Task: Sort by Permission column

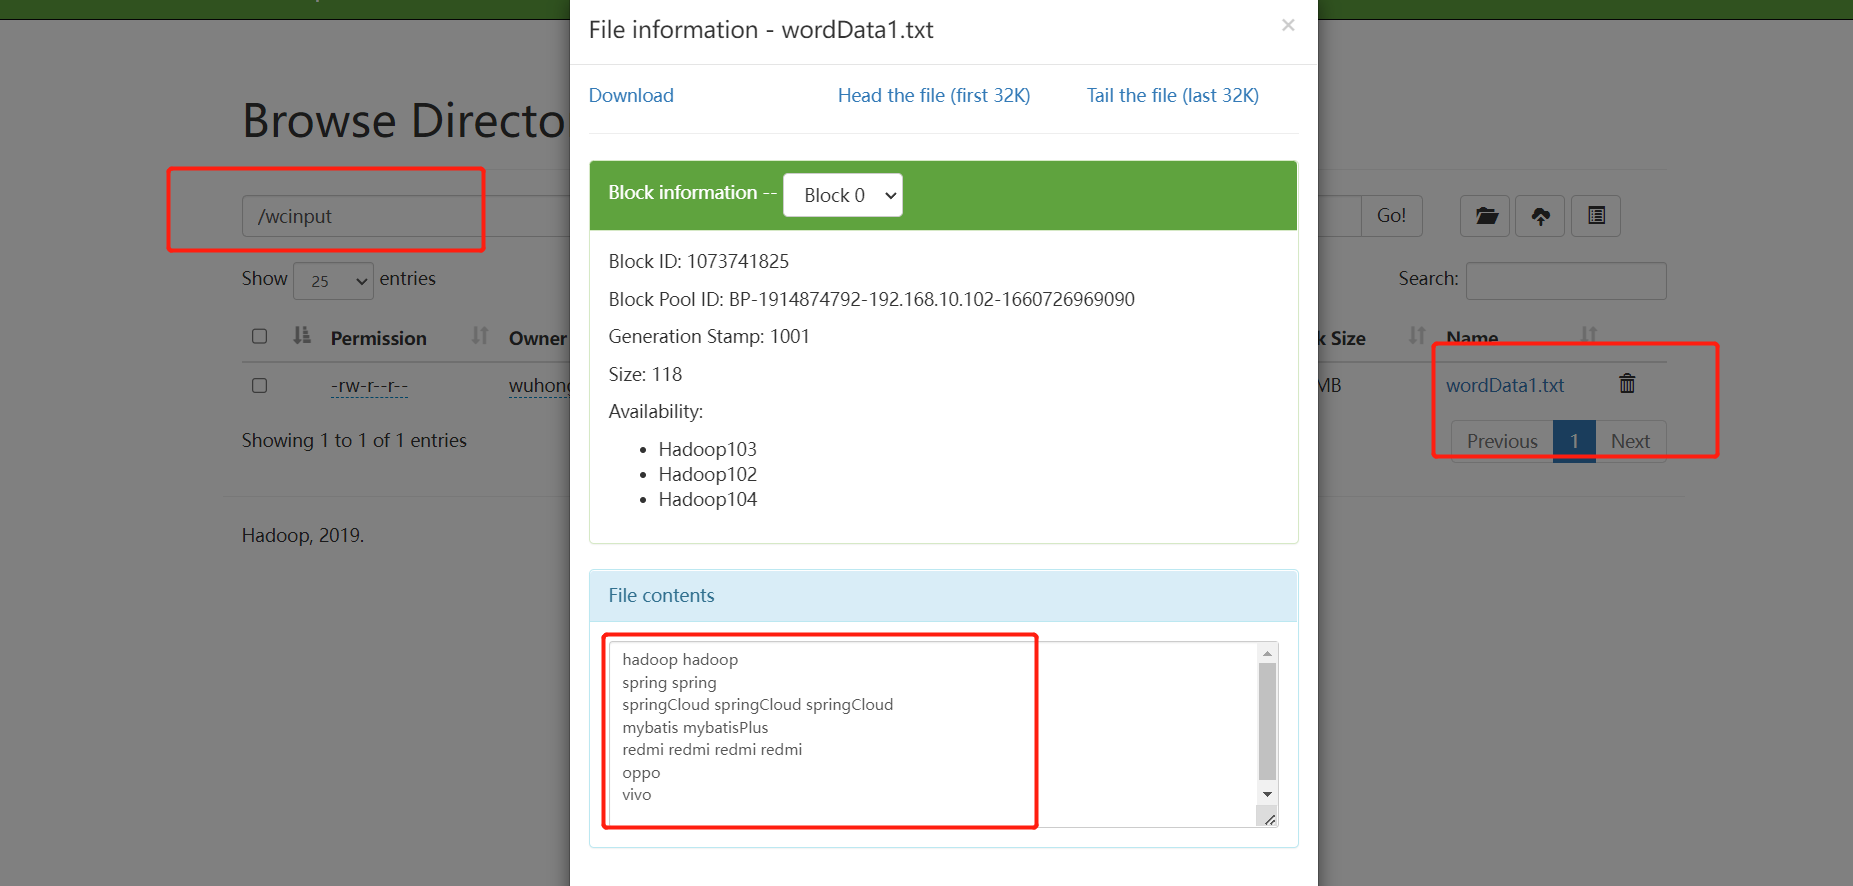Action: coord(378,339)
